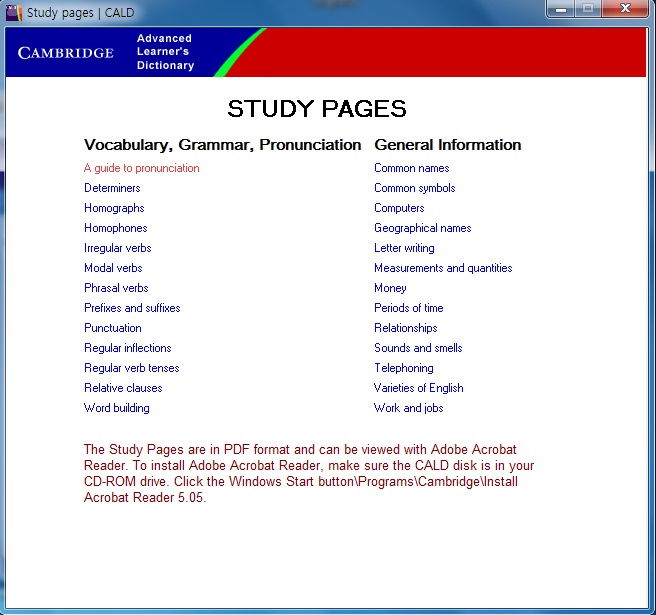The height and width of the screenshot is (615, 656).
Task: Select the Irregular verbs link
Action: [x=118, y=248]
